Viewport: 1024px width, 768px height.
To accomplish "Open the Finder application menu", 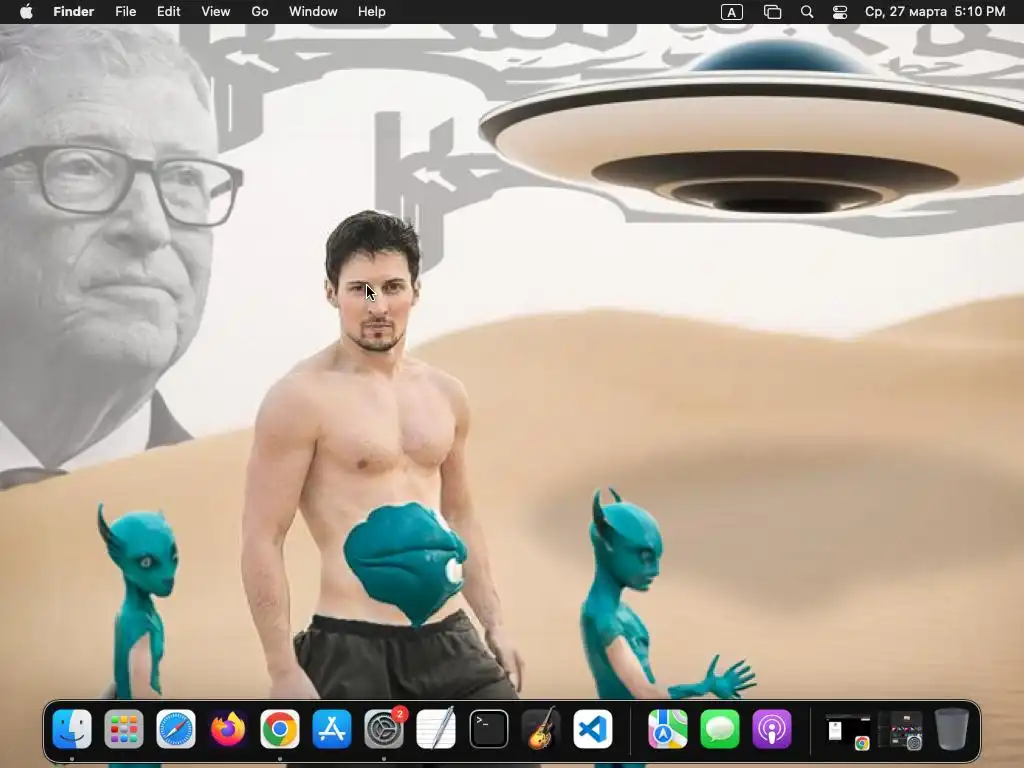I will [x=73, y=12].
